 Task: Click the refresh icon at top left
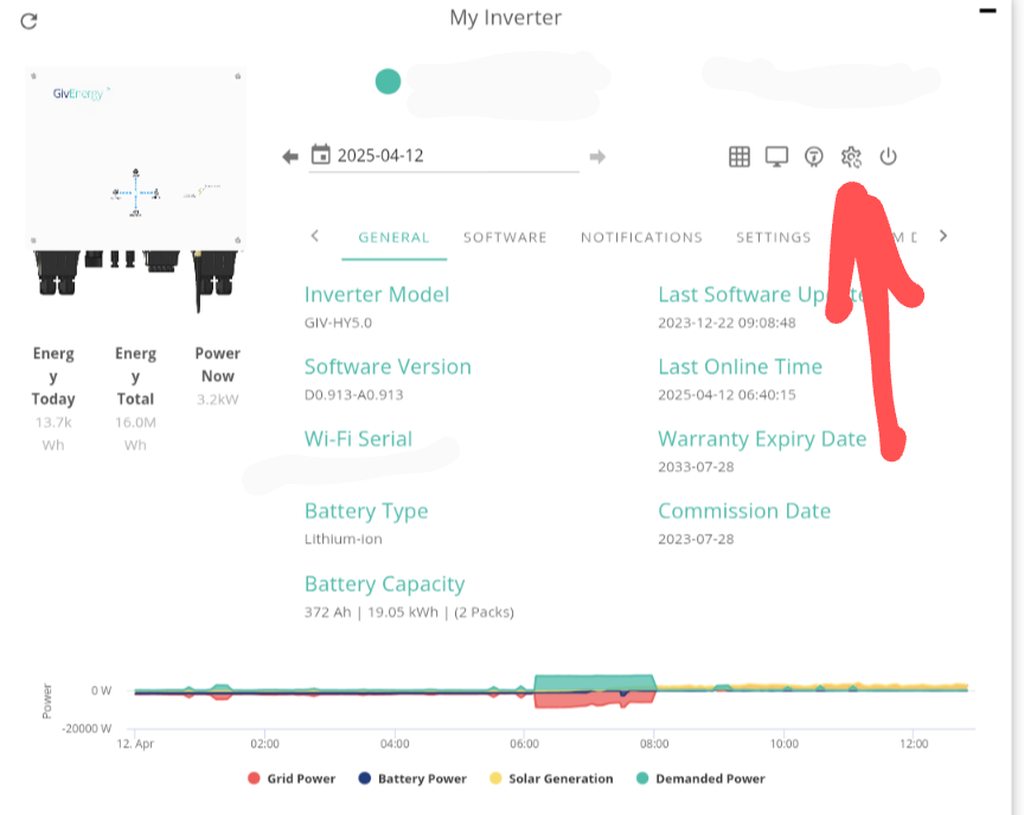tap(29, 21)
